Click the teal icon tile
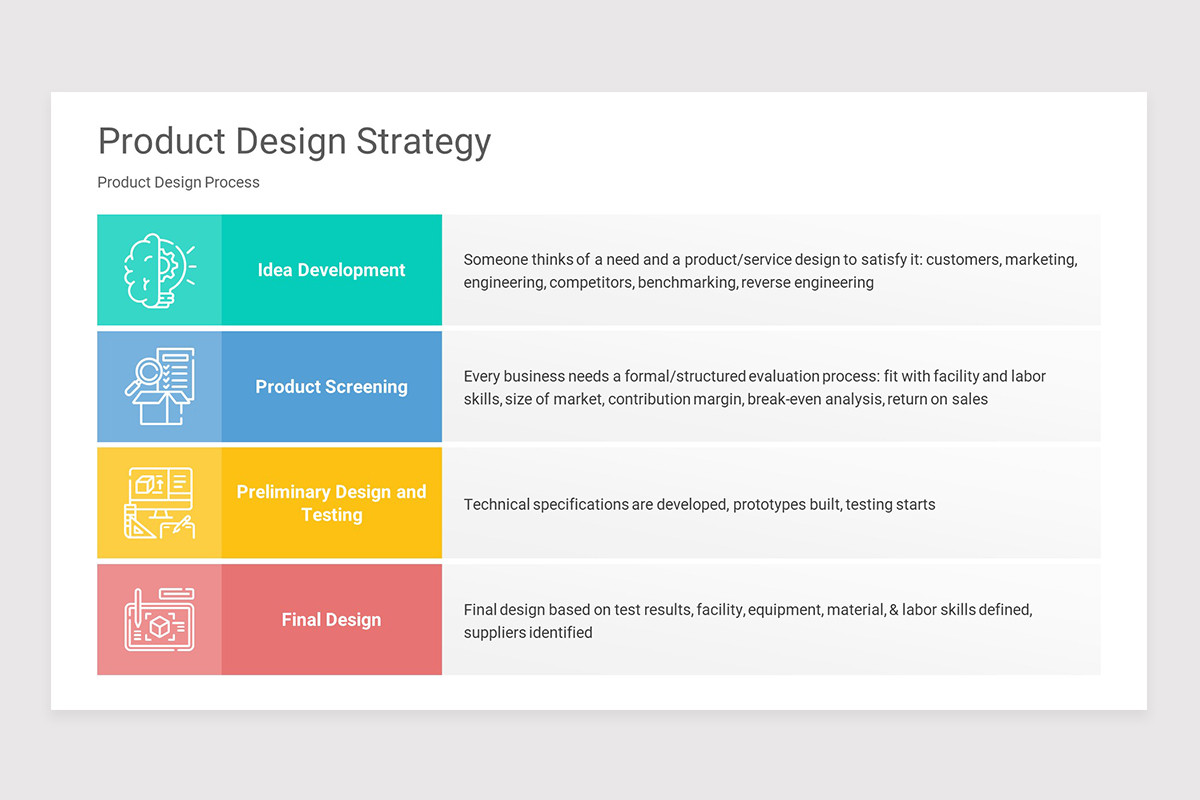 coord(159,270)
